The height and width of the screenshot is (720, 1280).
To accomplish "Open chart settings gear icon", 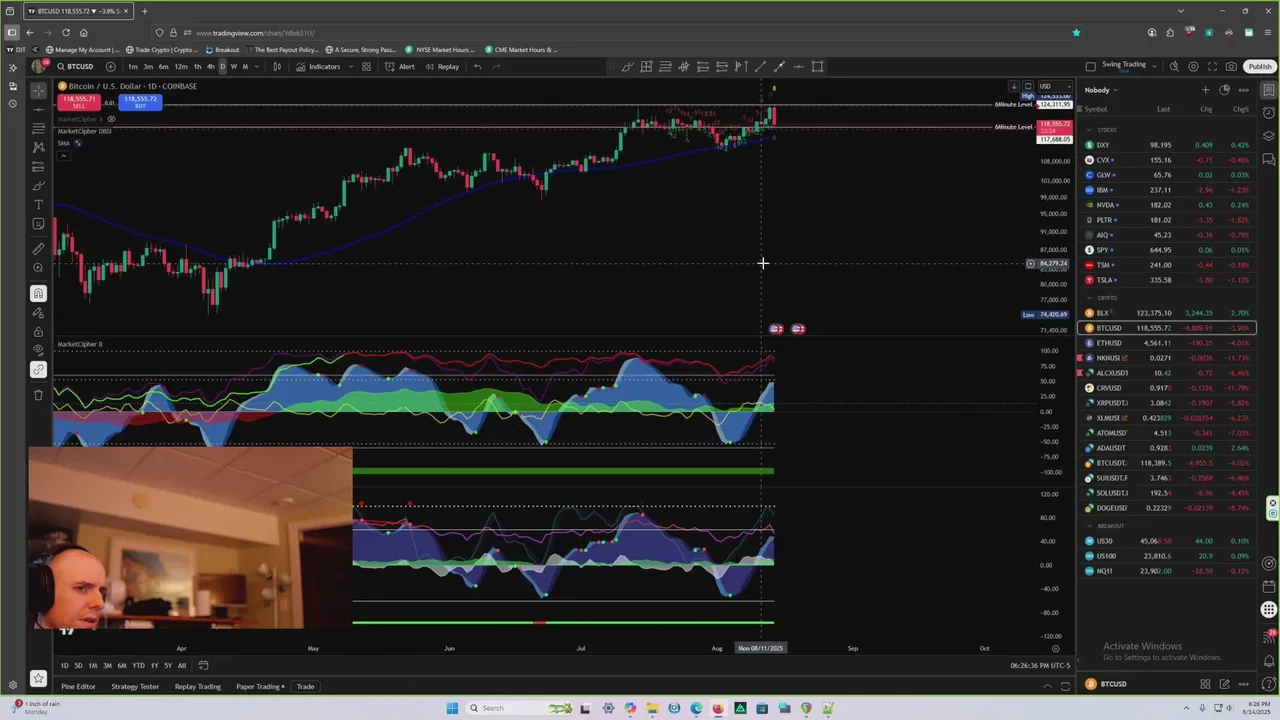I will click(1193, 67).
